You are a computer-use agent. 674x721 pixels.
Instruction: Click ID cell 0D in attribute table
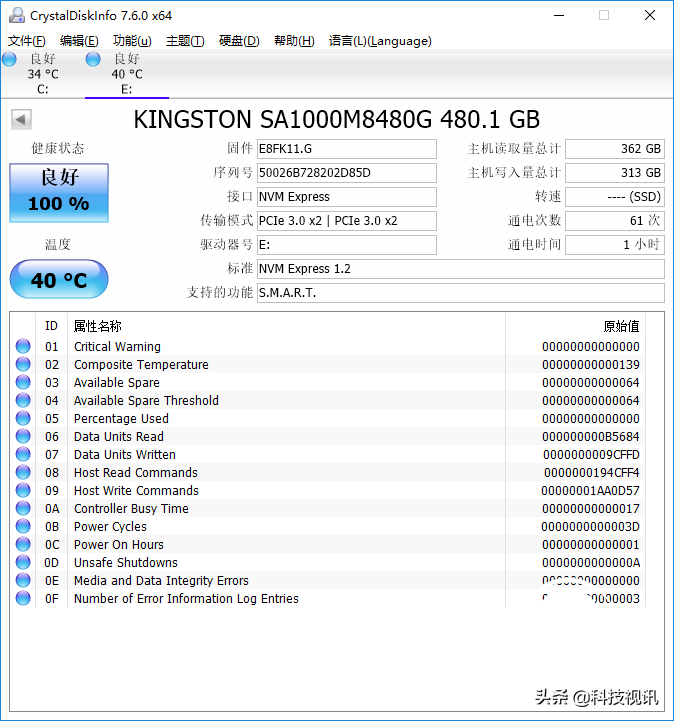[51, 562]
